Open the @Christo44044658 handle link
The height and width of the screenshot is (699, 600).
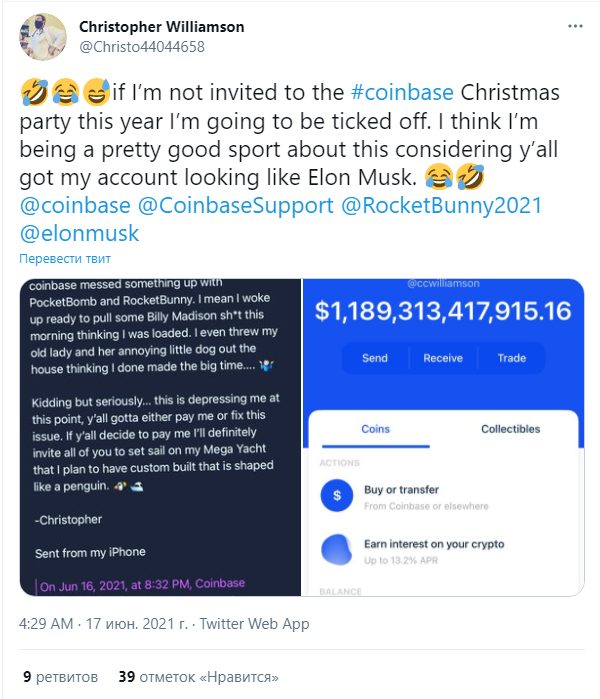(142, 47)
